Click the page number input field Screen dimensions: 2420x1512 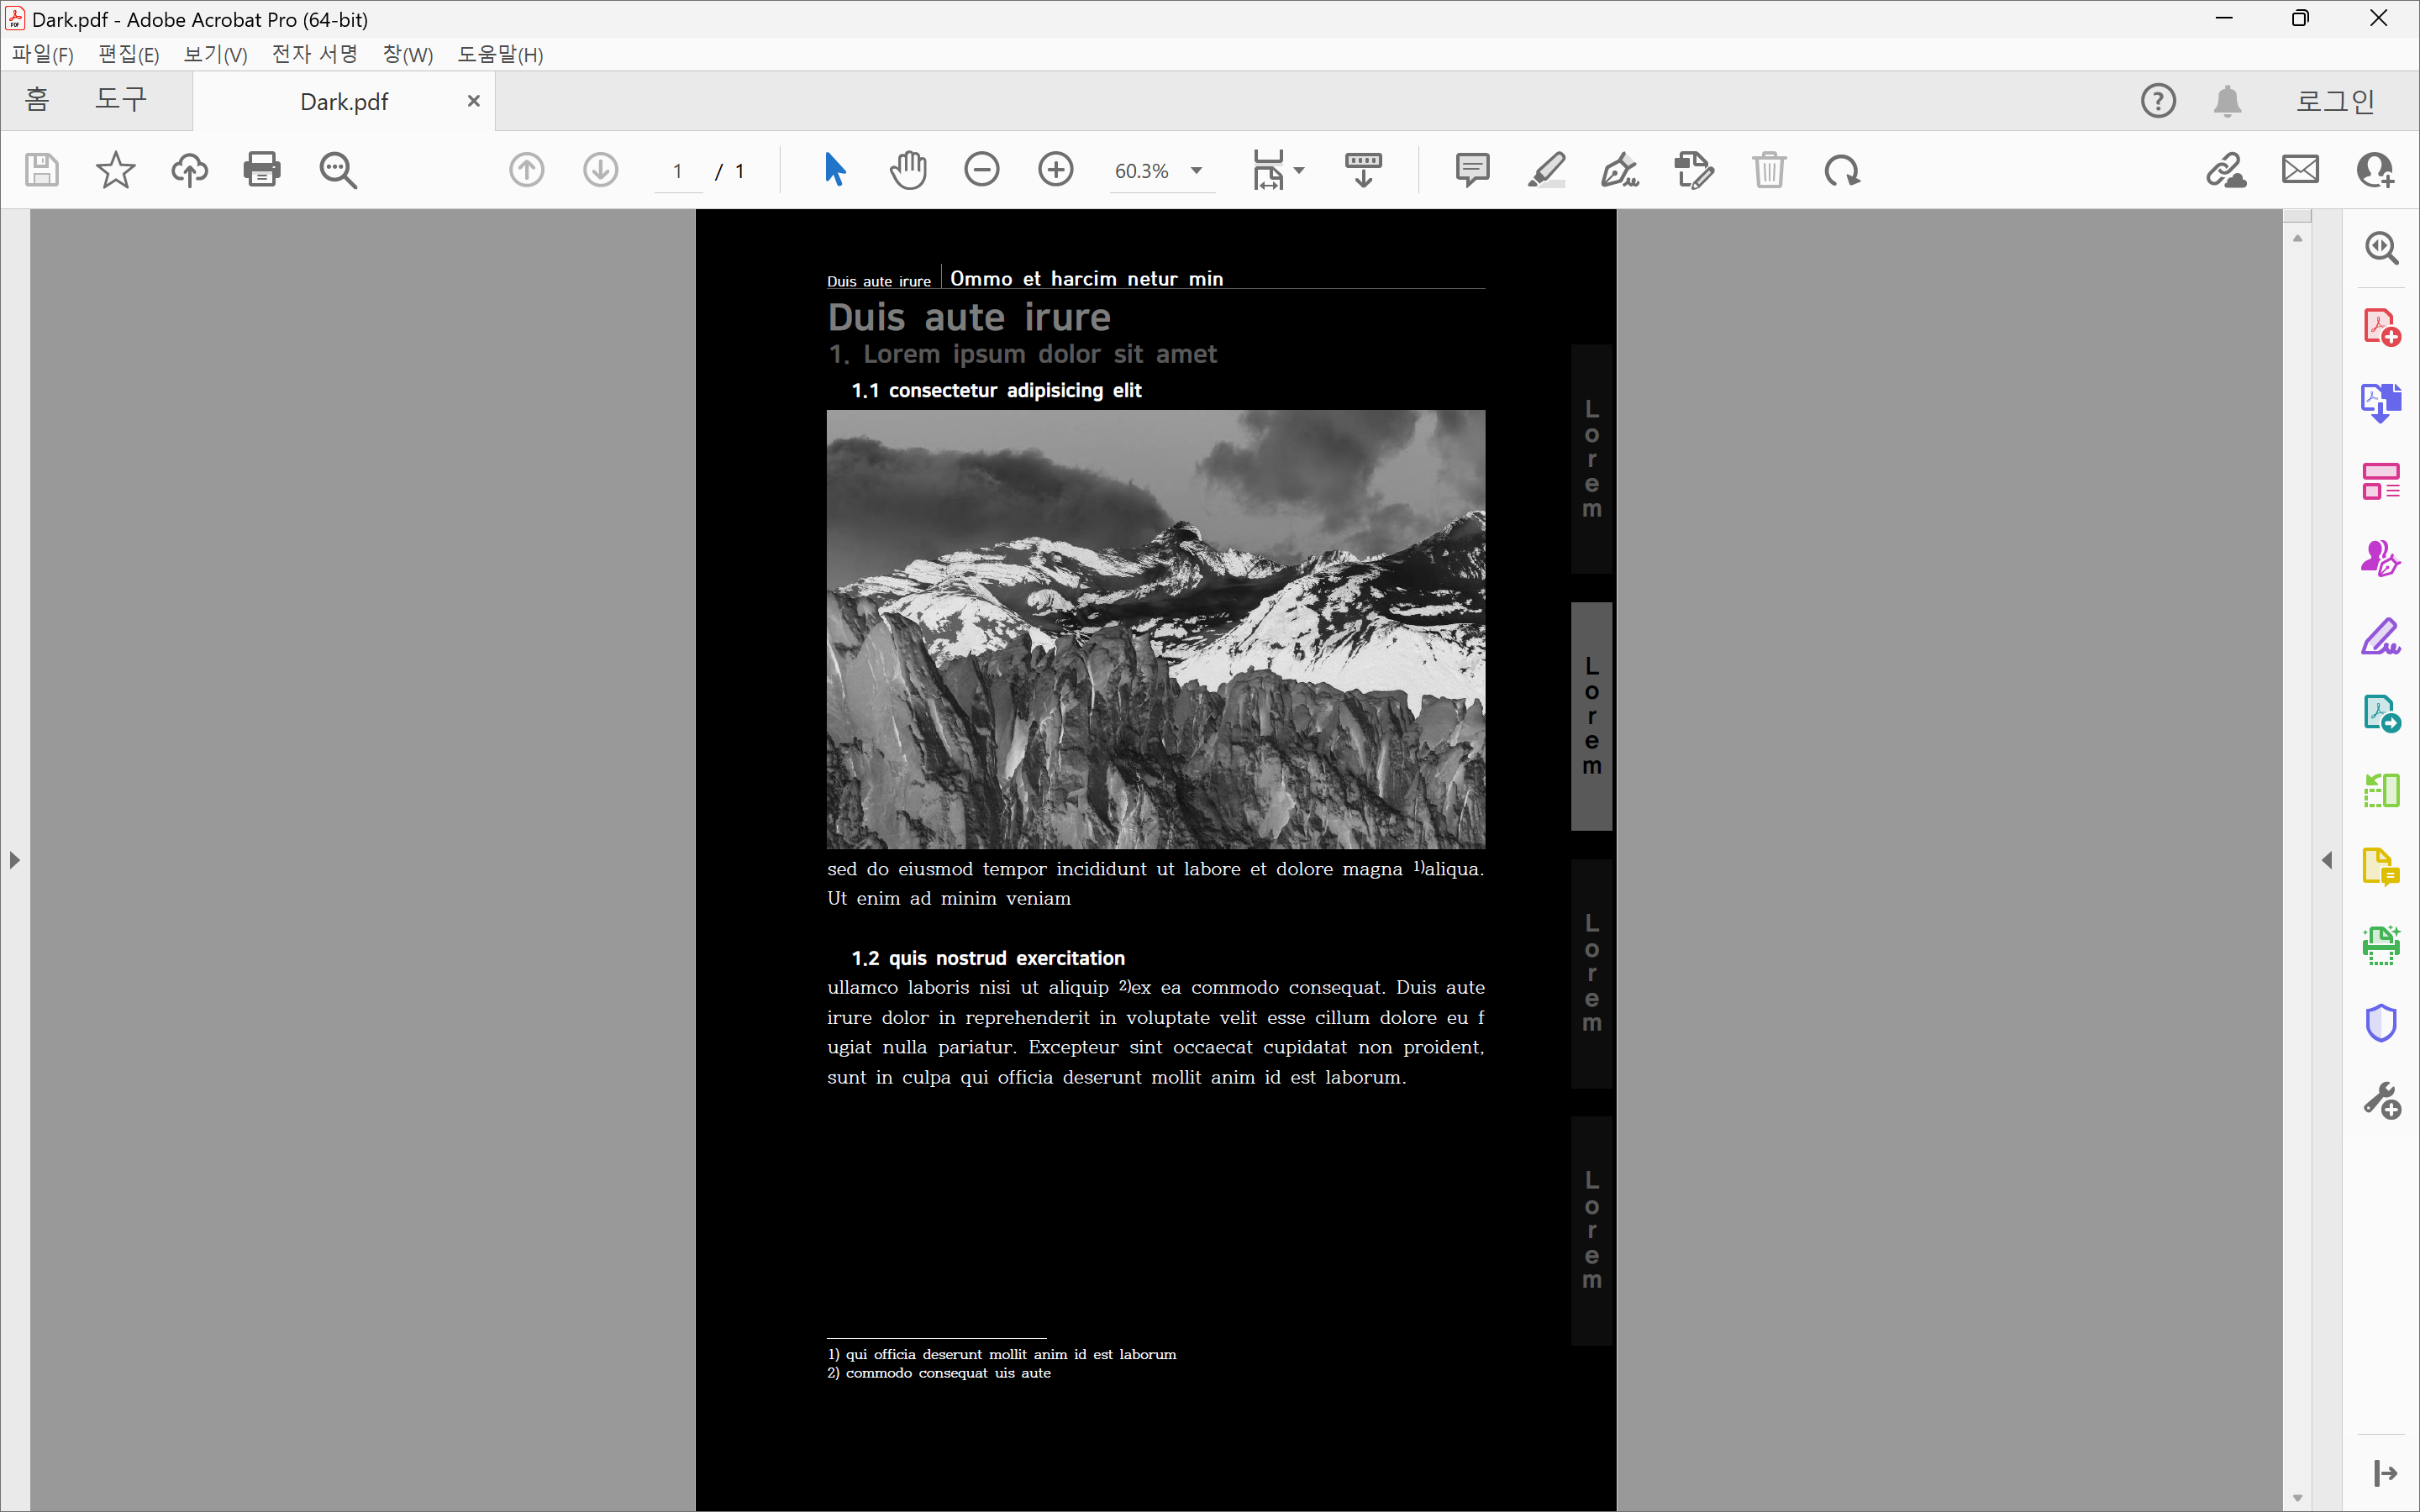(x=678, y=171)
